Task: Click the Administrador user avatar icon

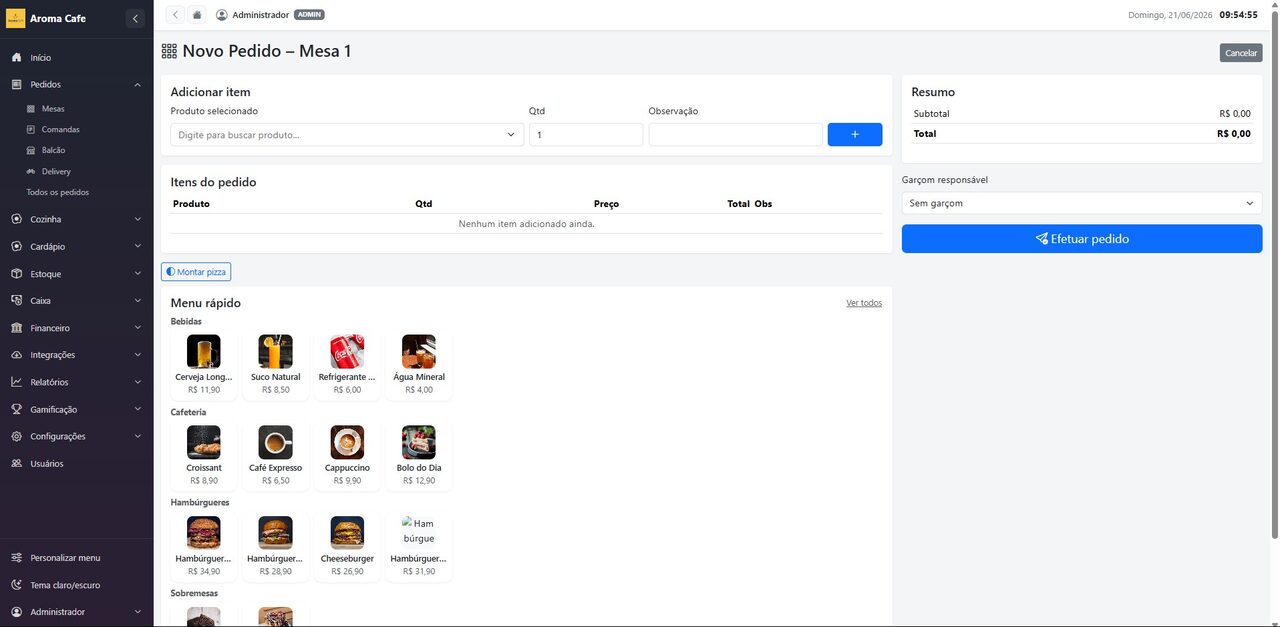Action: (x=222, y=15)
